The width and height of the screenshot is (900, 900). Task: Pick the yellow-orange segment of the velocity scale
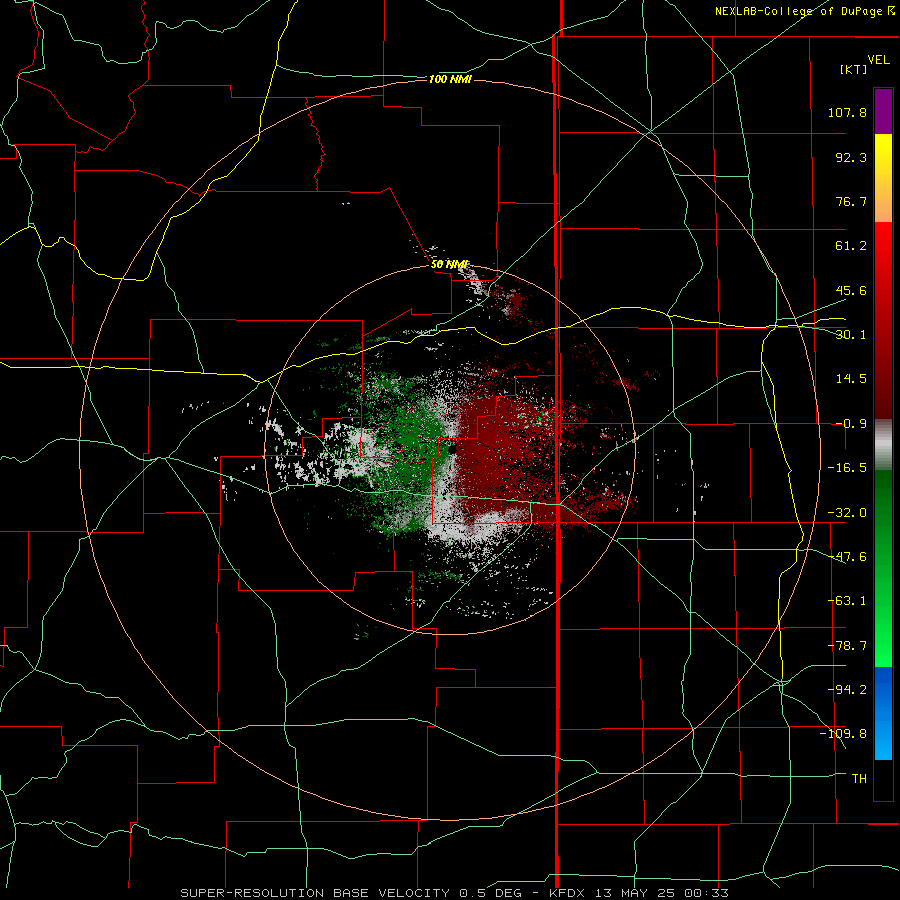[883, 179]
